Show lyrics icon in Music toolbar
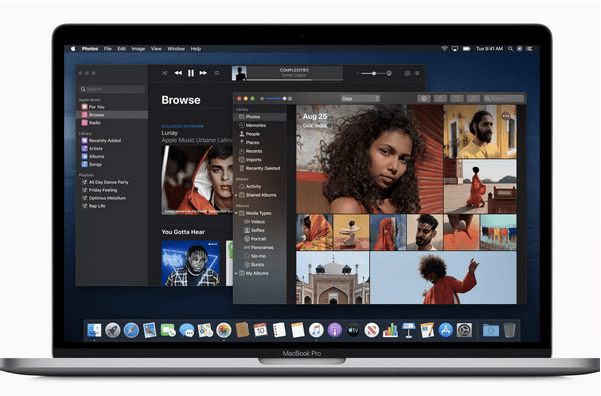 [x=407, y=73]
